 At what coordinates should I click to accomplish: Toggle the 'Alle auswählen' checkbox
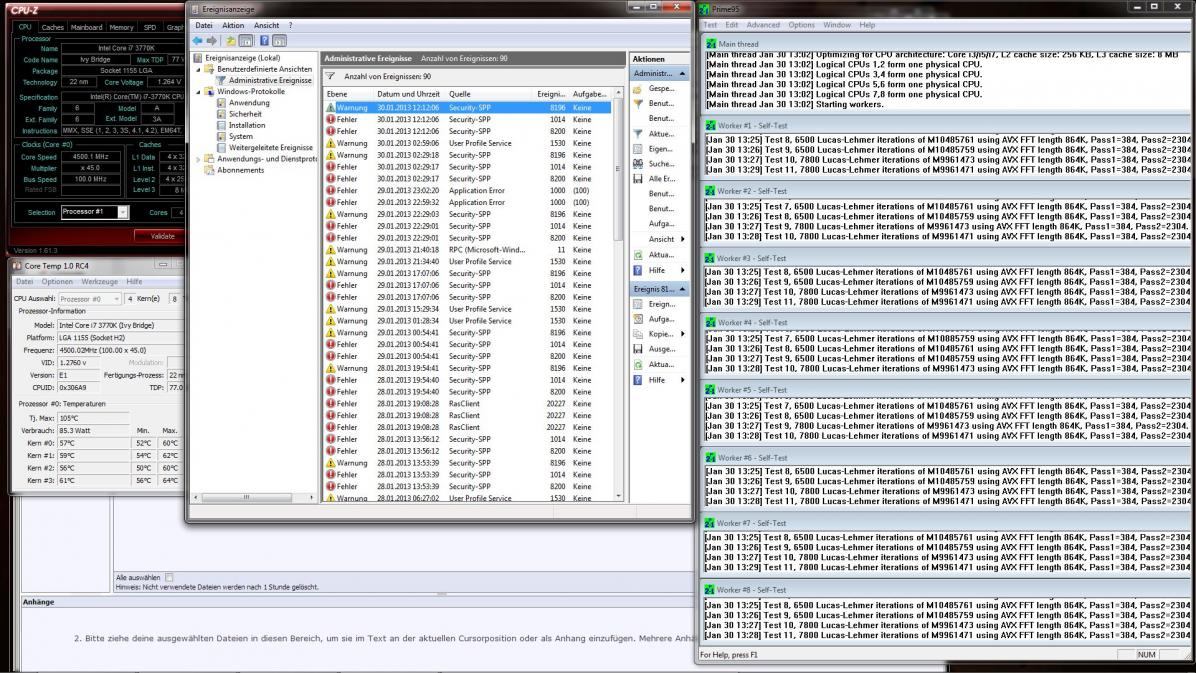[x=169, y=578]
